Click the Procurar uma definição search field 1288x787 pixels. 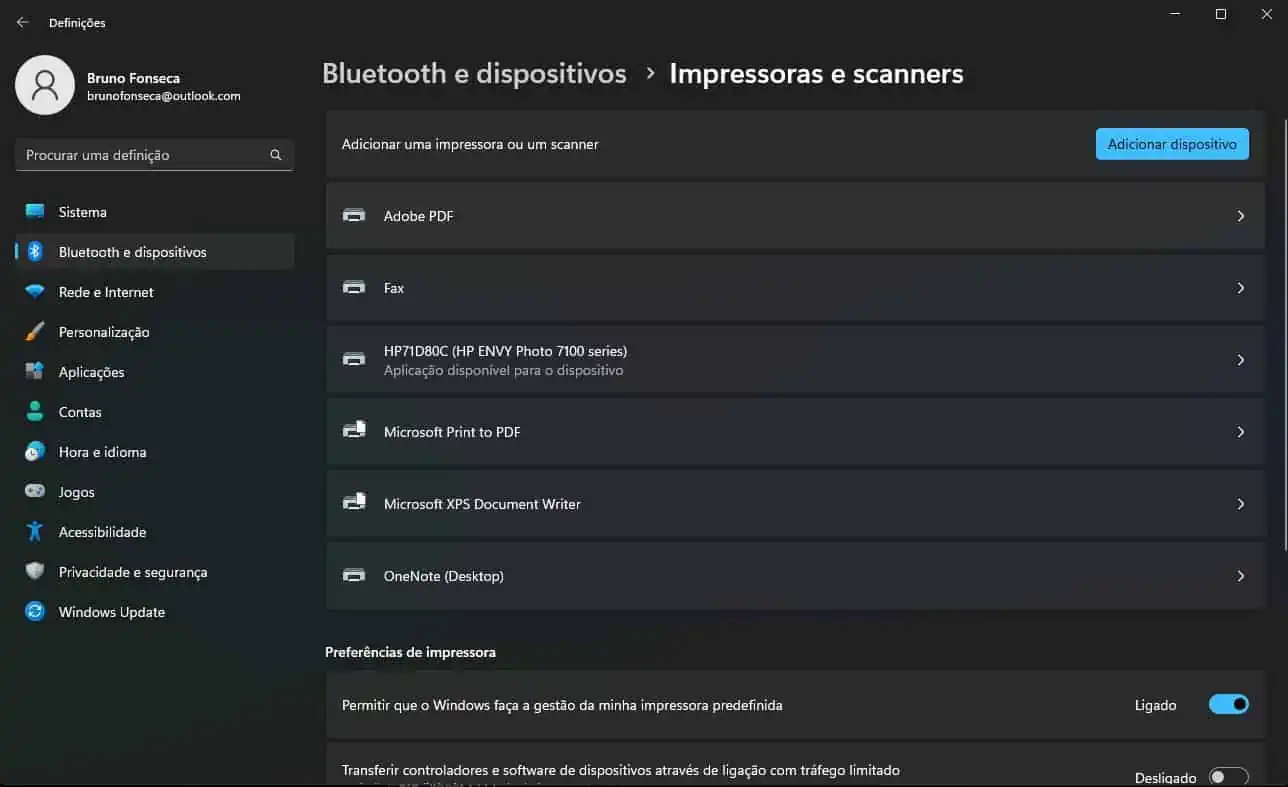(x=154, y=155)
